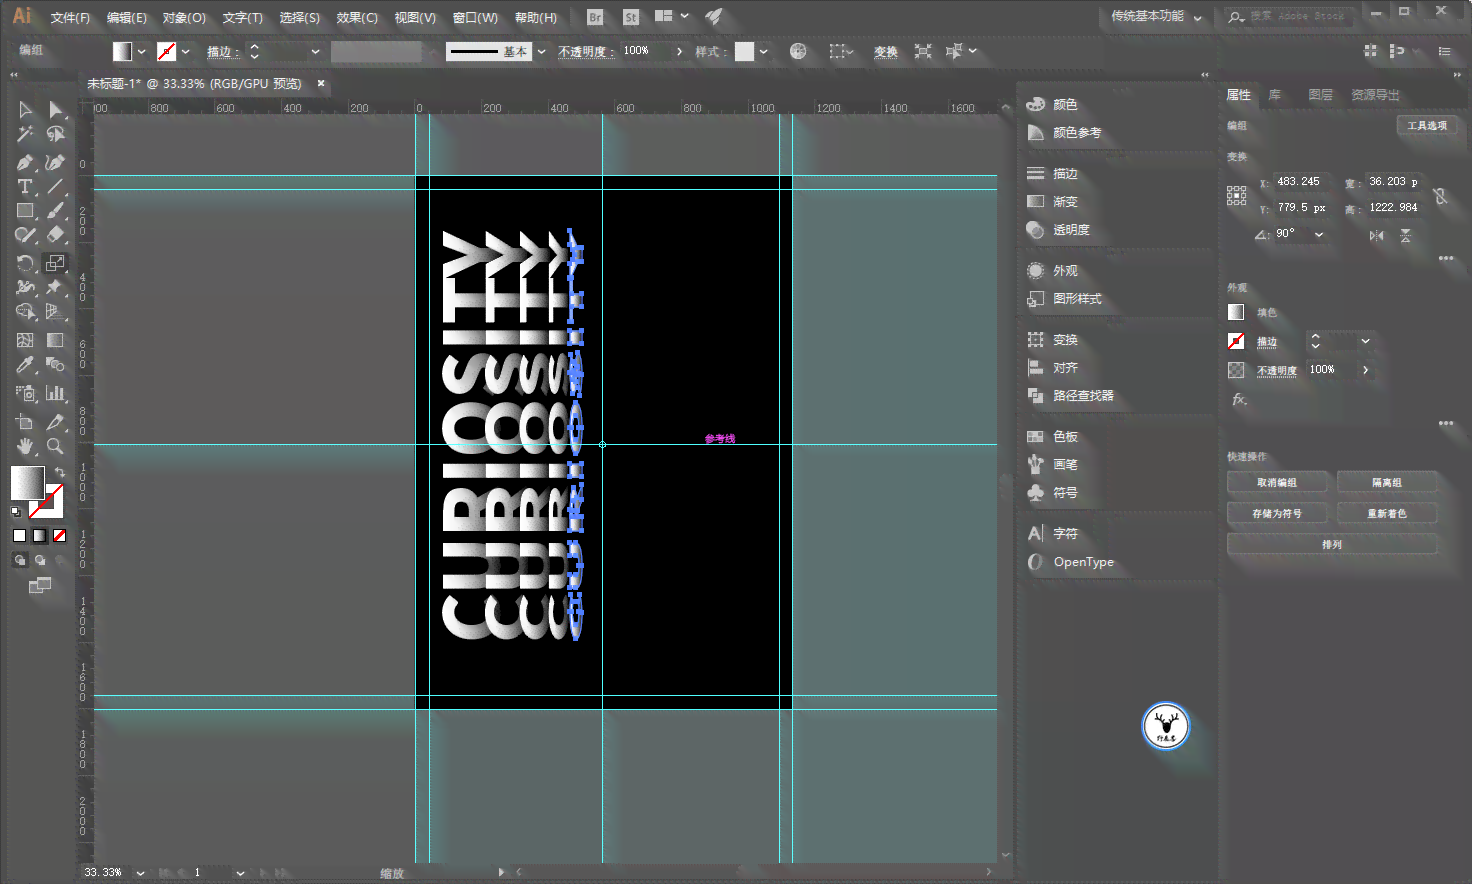Select the Artboard tool
This screenshot has width=1472, height=884.
point(25,421)
